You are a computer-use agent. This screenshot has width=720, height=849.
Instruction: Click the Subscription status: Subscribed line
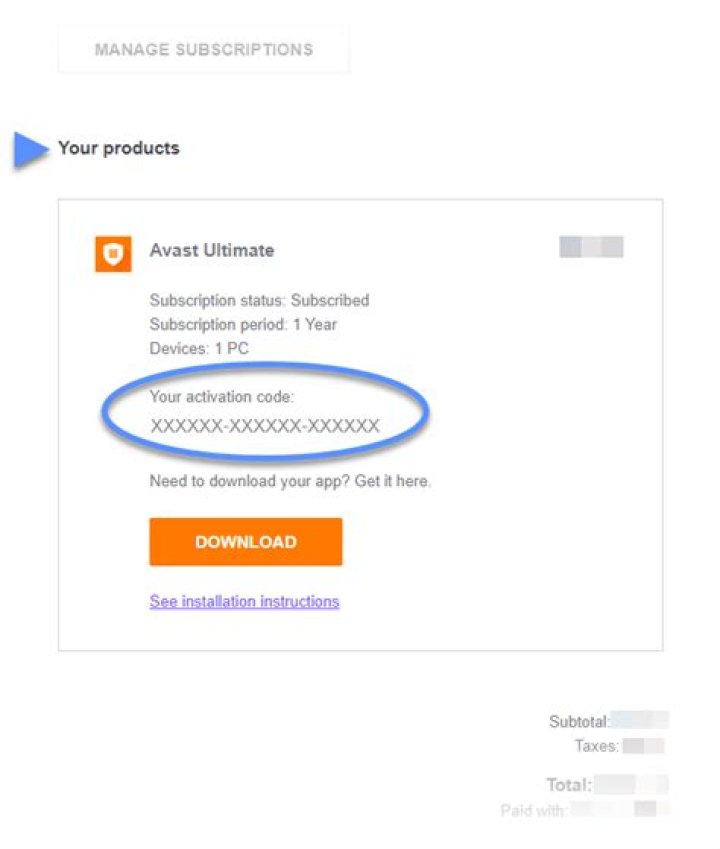[259, 300]
